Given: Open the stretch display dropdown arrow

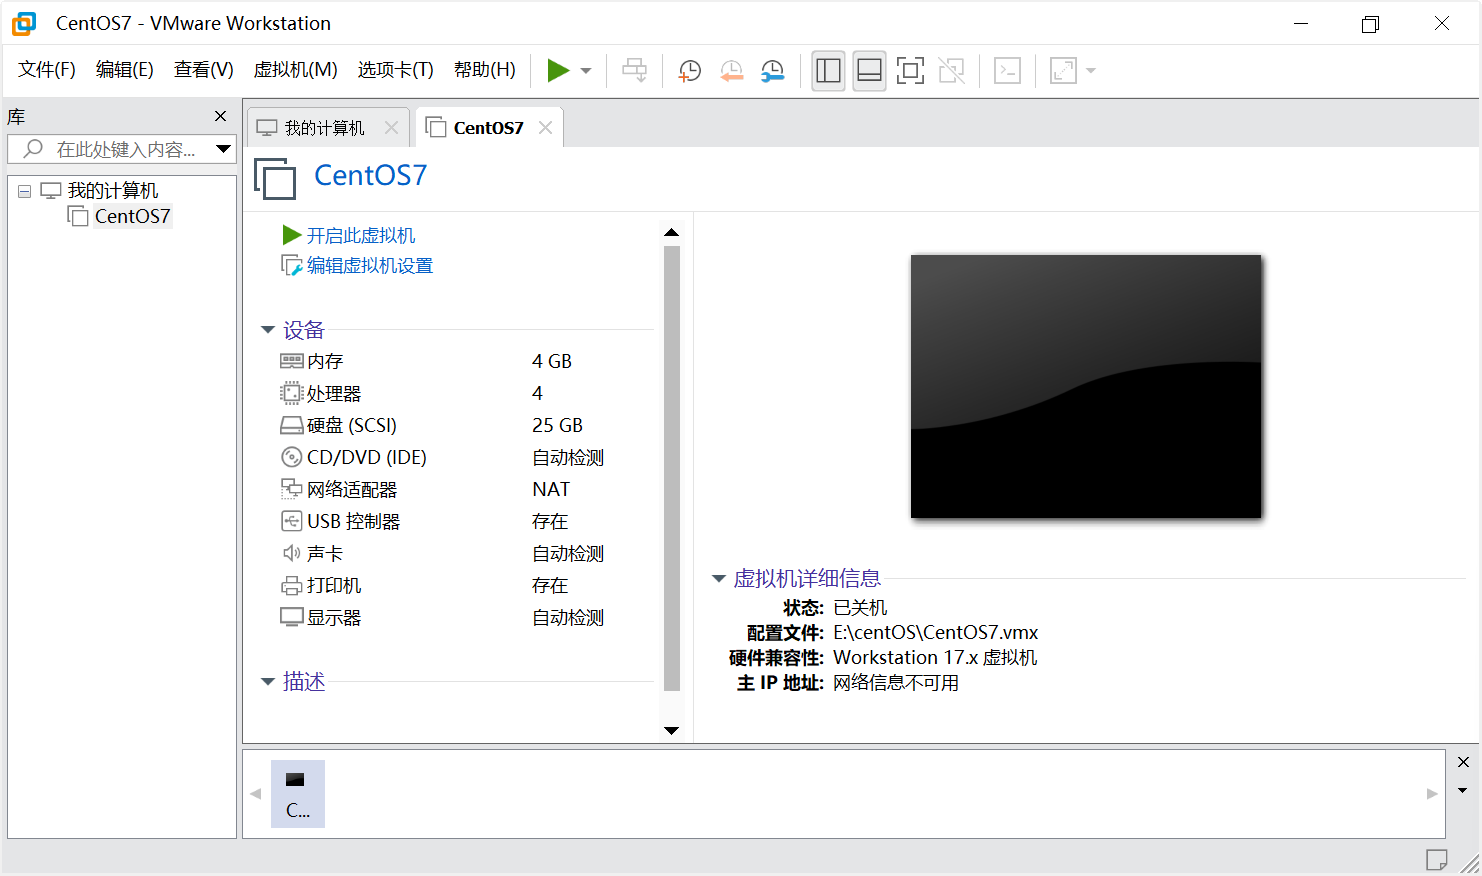Looking at the screenshot, I should (1091, 71).
